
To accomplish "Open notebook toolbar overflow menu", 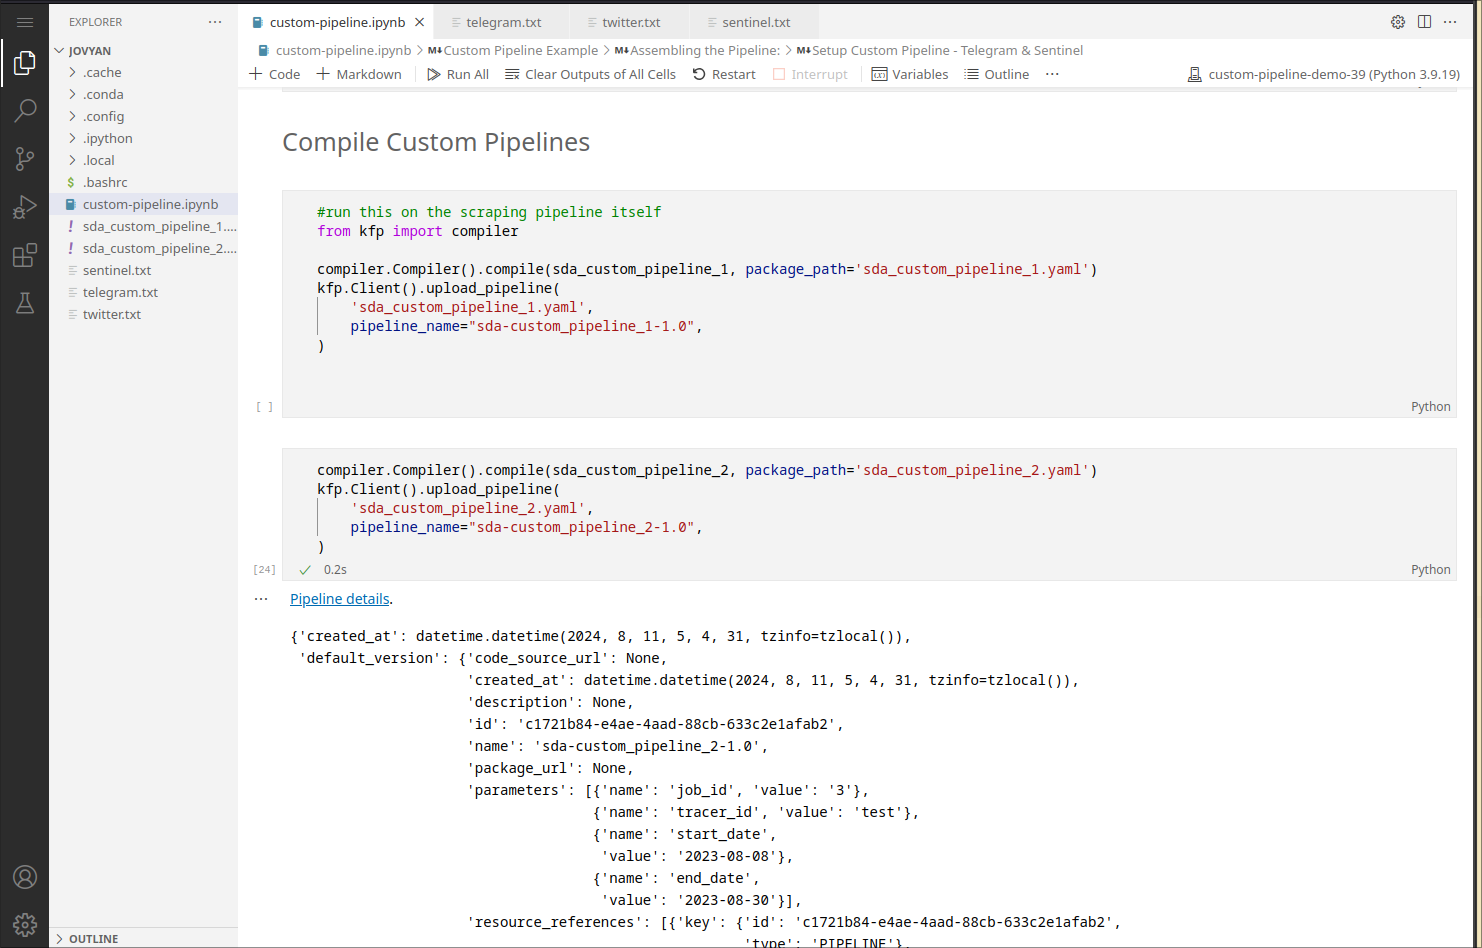I will coord(1052,74).
